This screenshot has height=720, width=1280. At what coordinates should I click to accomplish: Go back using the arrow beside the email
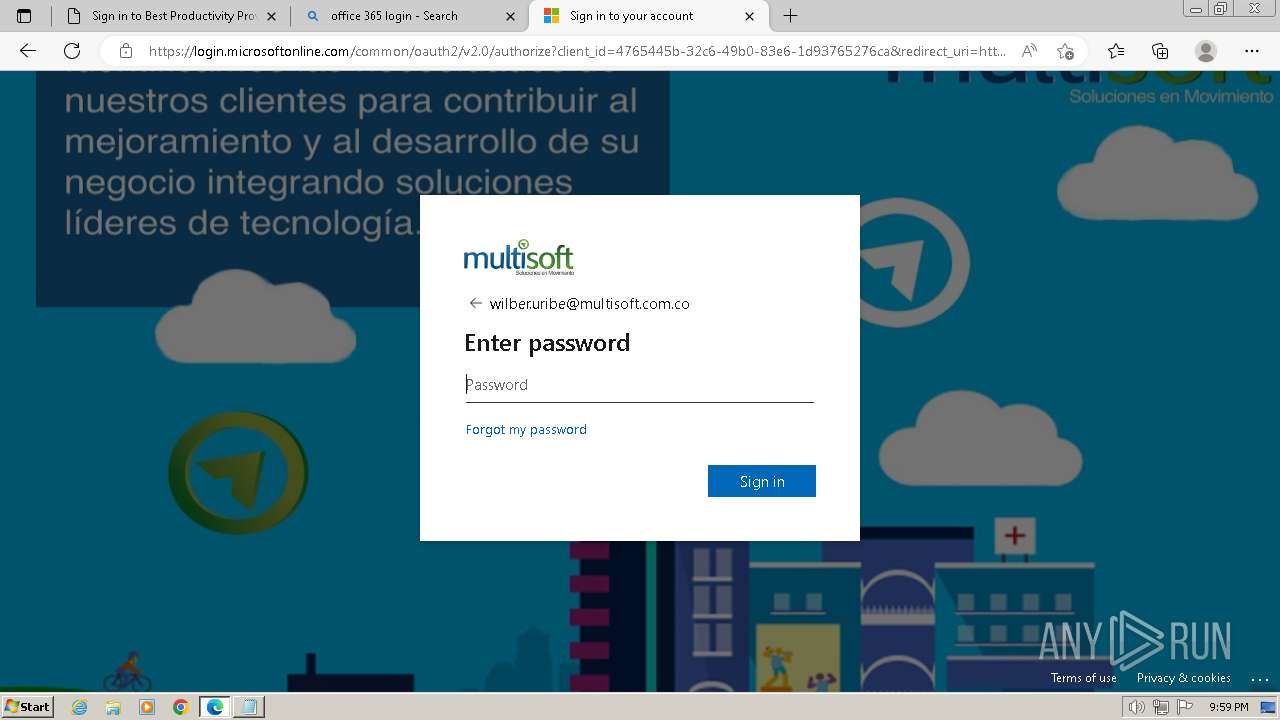tap(475, 303)
